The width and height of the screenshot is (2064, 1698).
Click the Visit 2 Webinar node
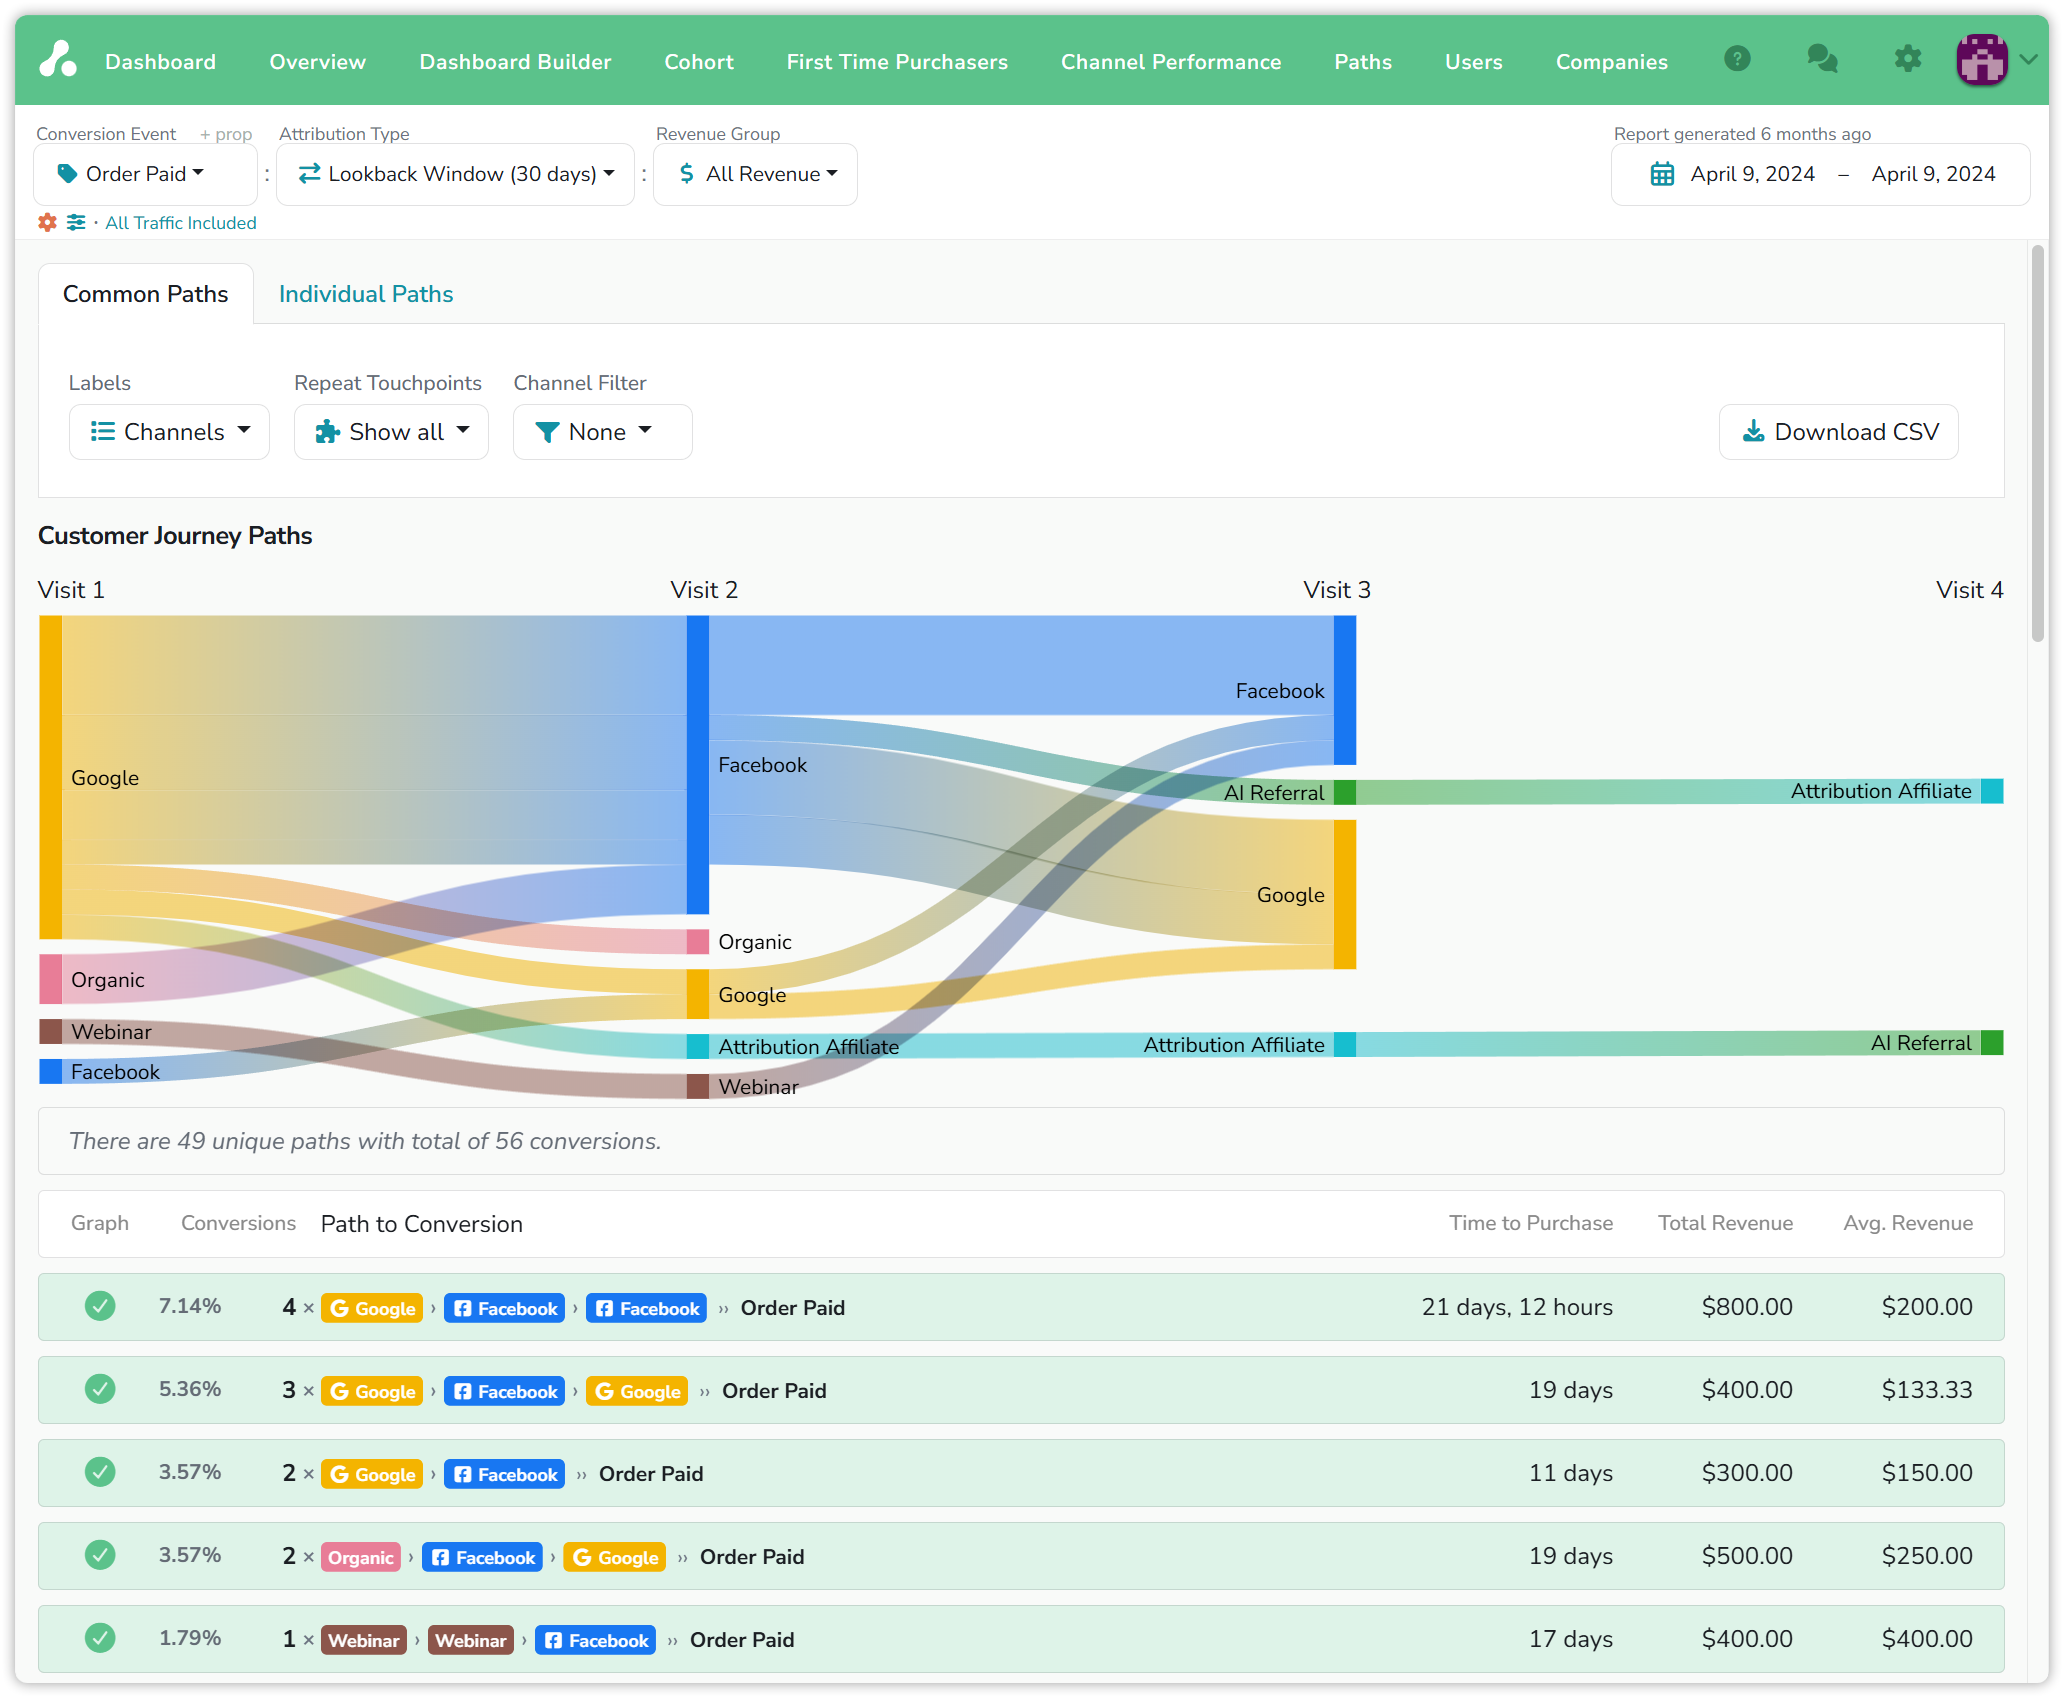point(698,1086)
